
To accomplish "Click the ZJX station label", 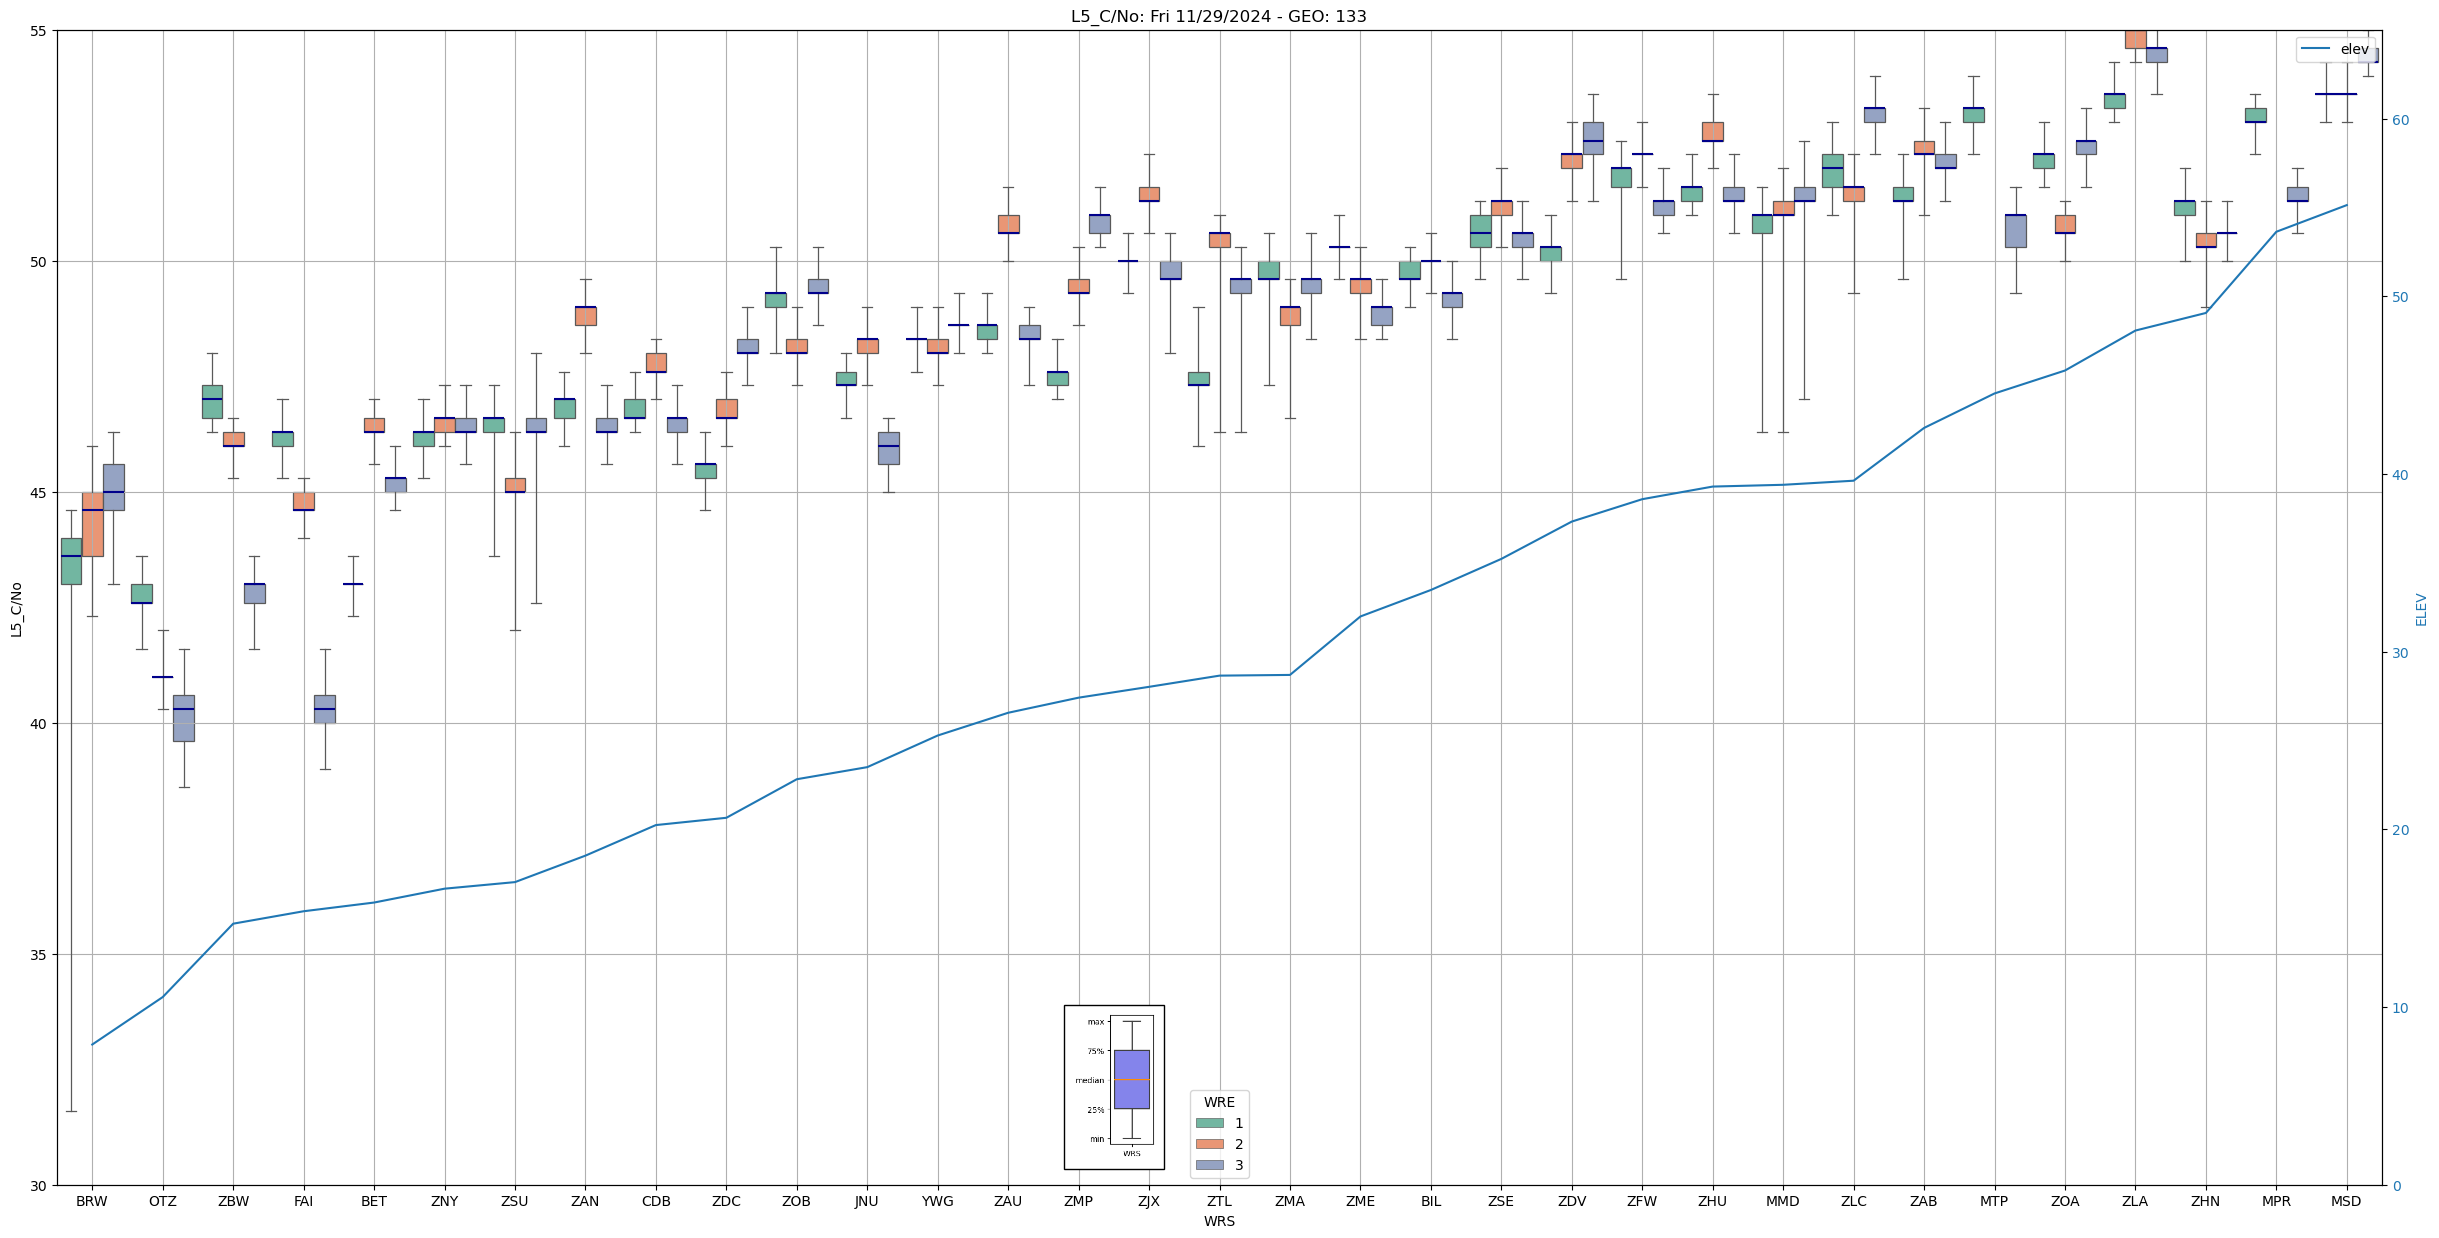I will pyautogui.click(x=1149, y=1201).
